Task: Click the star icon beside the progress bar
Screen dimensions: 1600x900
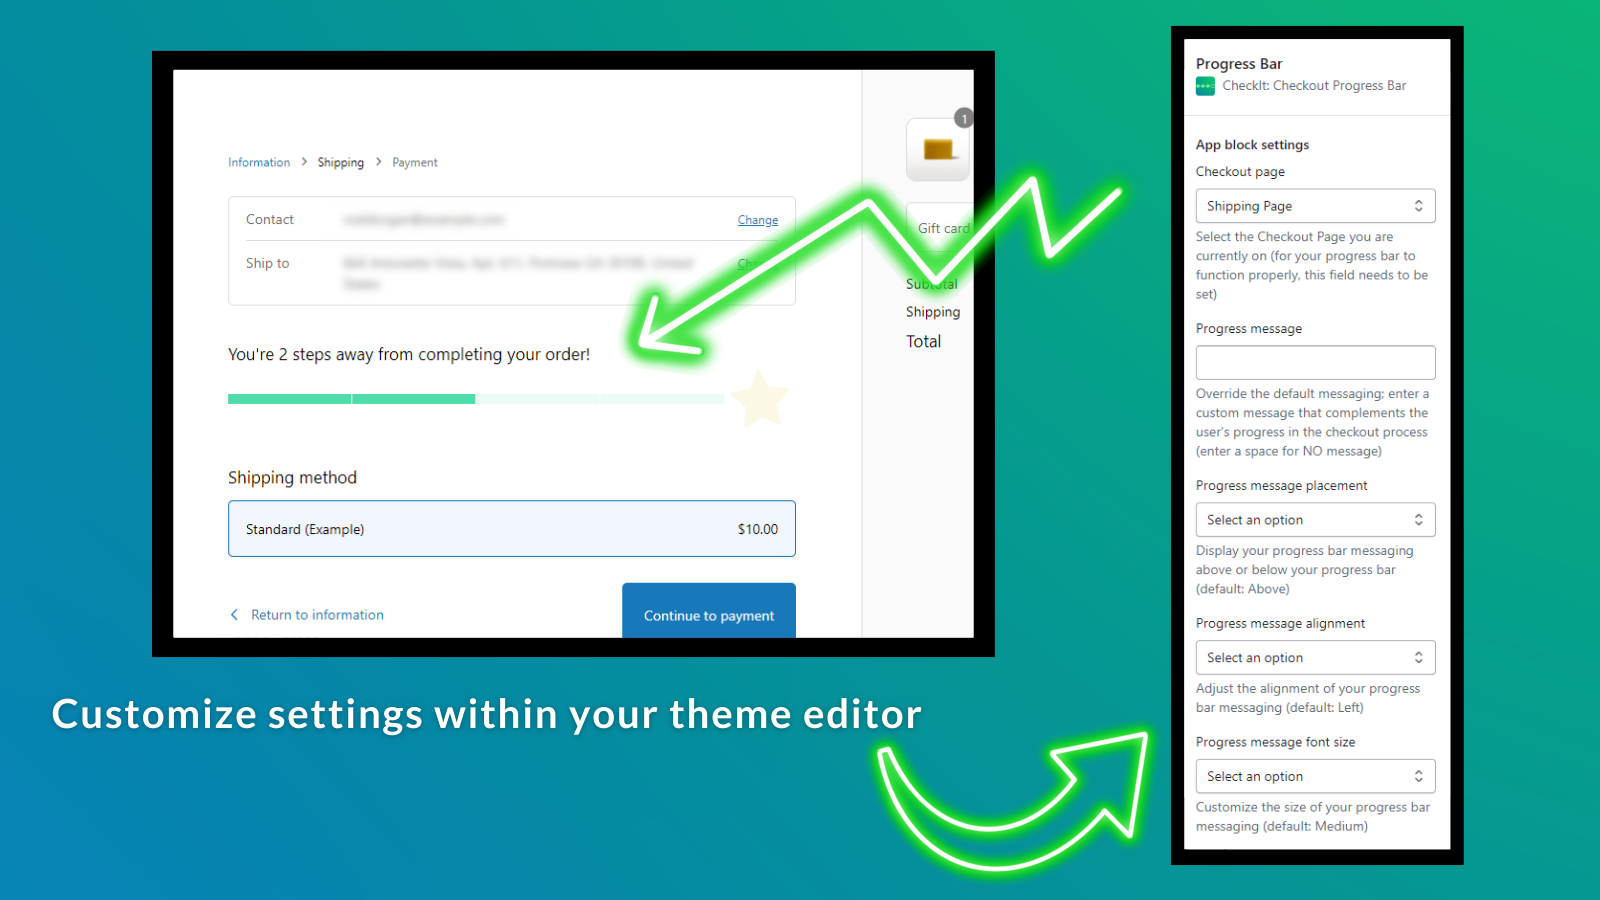Action: click(760, 399)
